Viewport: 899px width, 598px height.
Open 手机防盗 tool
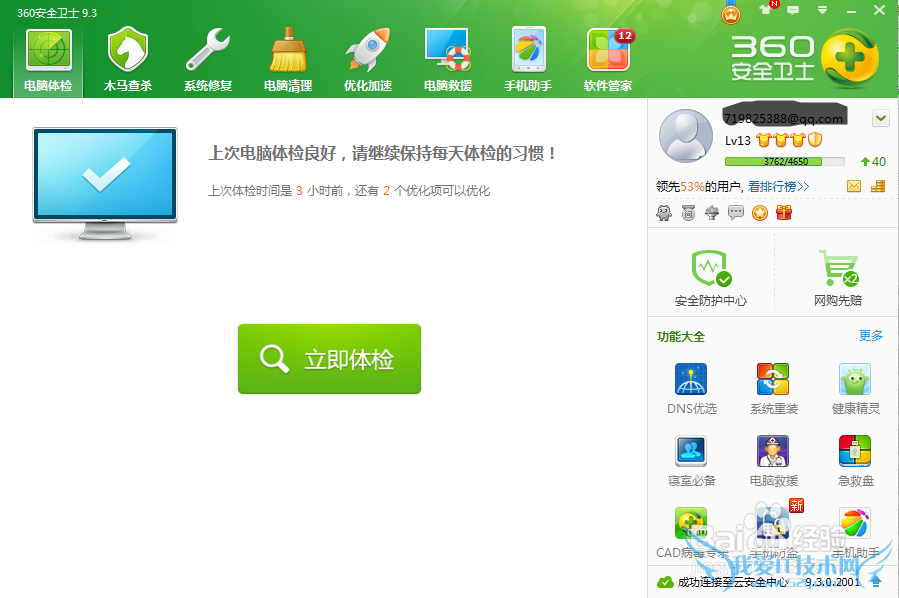pos(774,533)
